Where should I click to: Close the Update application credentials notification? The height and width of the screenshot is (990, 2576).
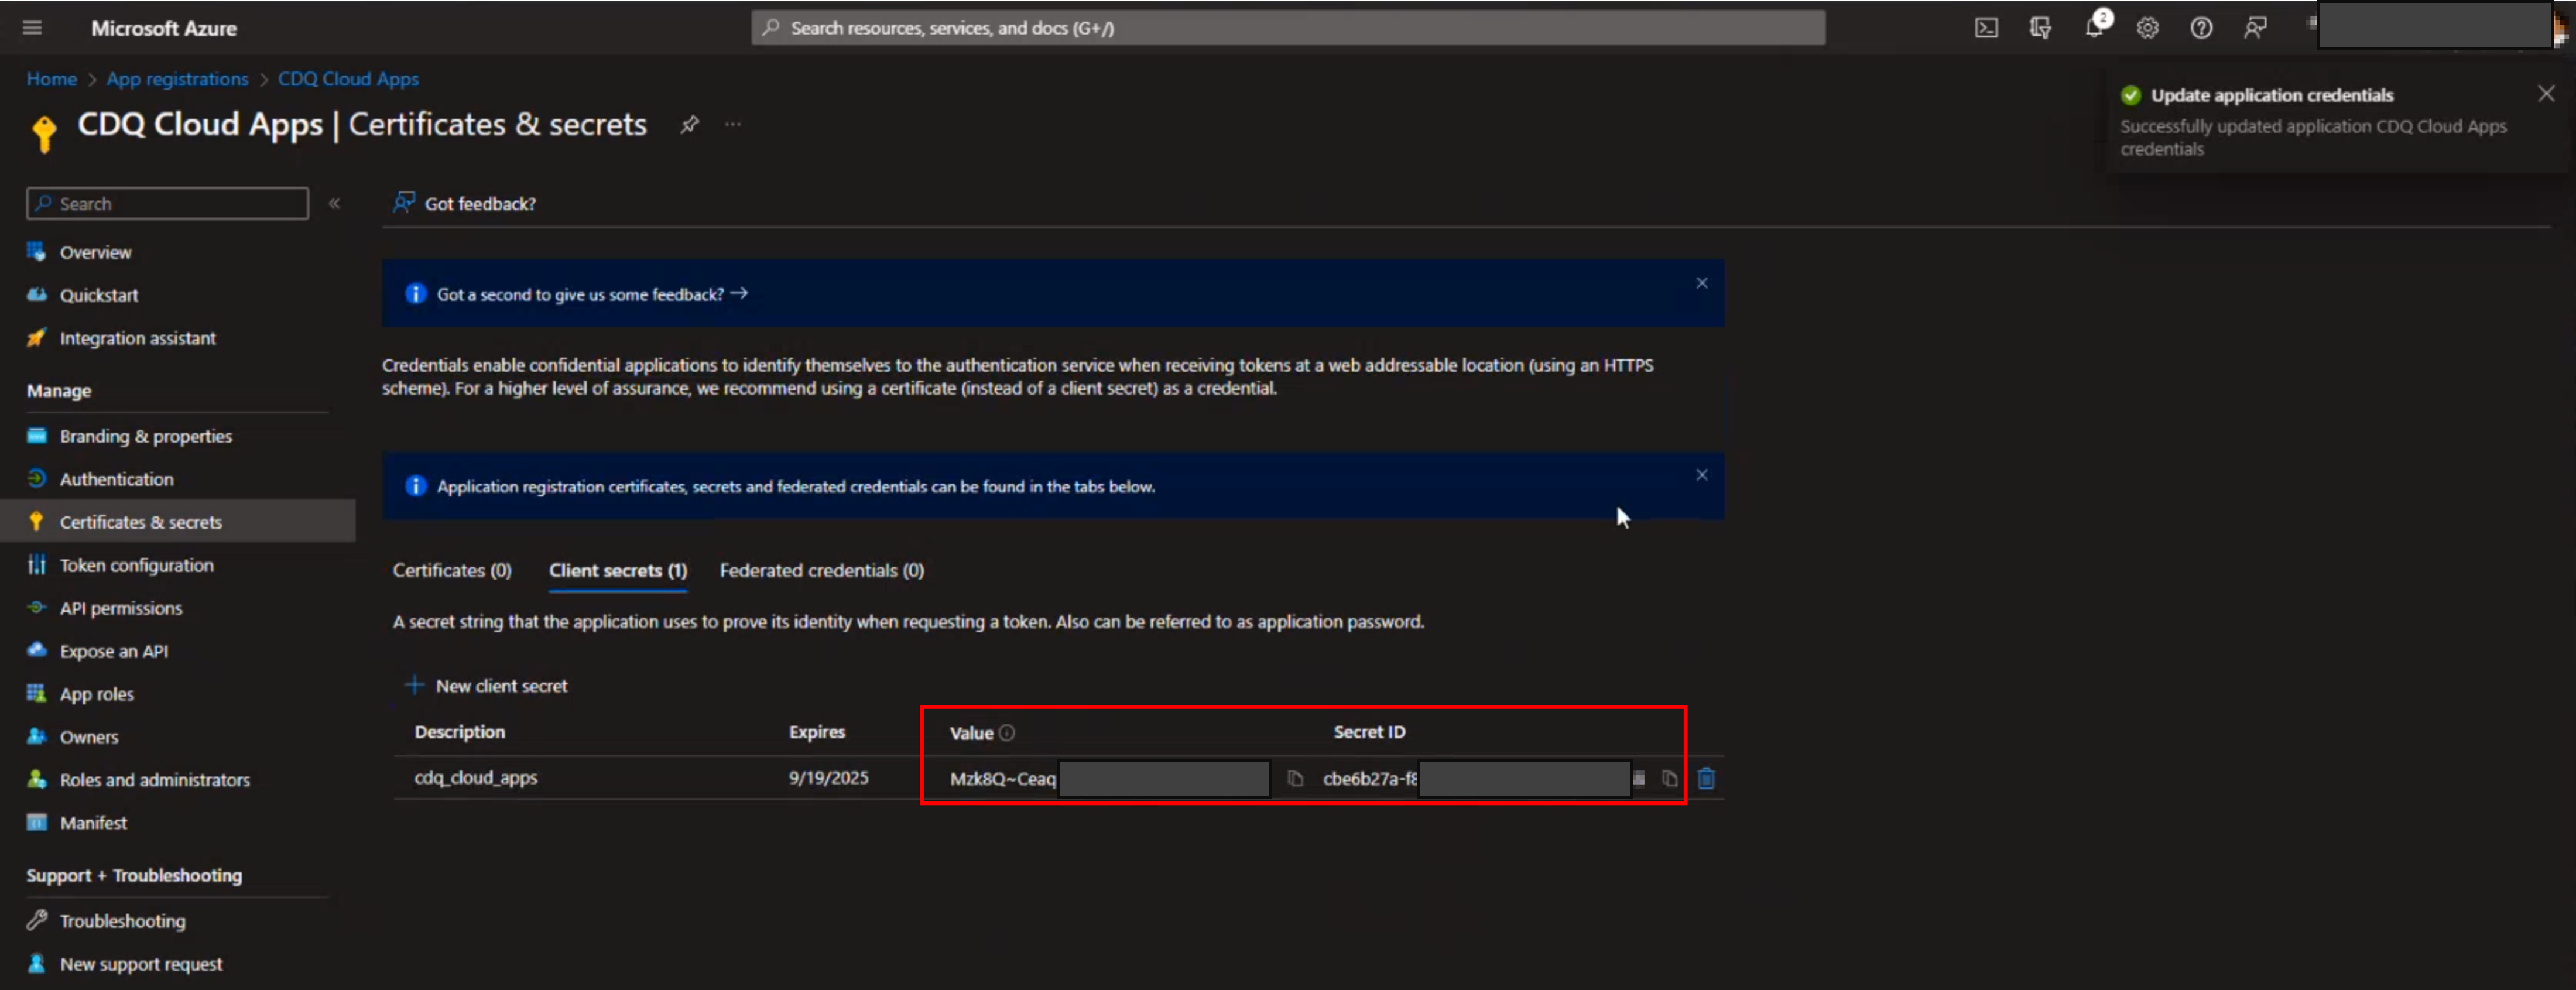2546,93
